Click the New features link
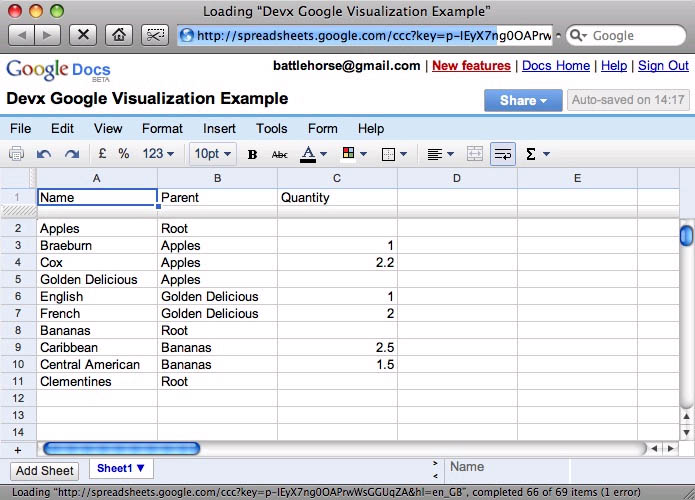The height and width of the screenshot is (500, 695). click(471, 66)
